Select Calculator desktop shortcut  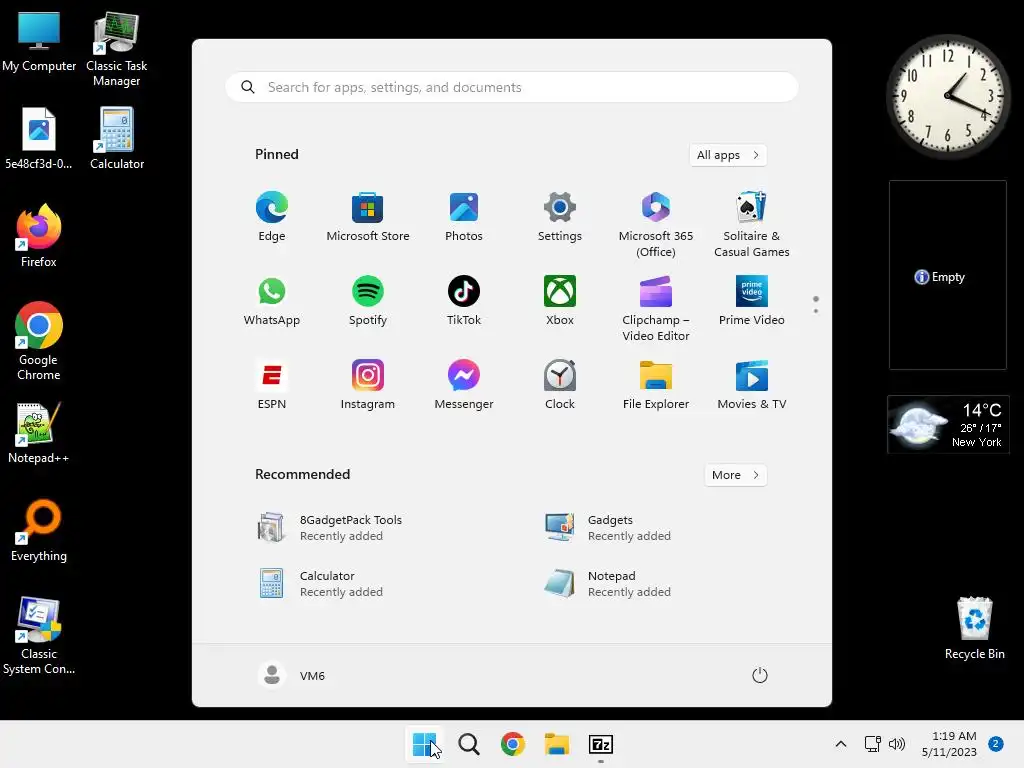coord(116,138)
